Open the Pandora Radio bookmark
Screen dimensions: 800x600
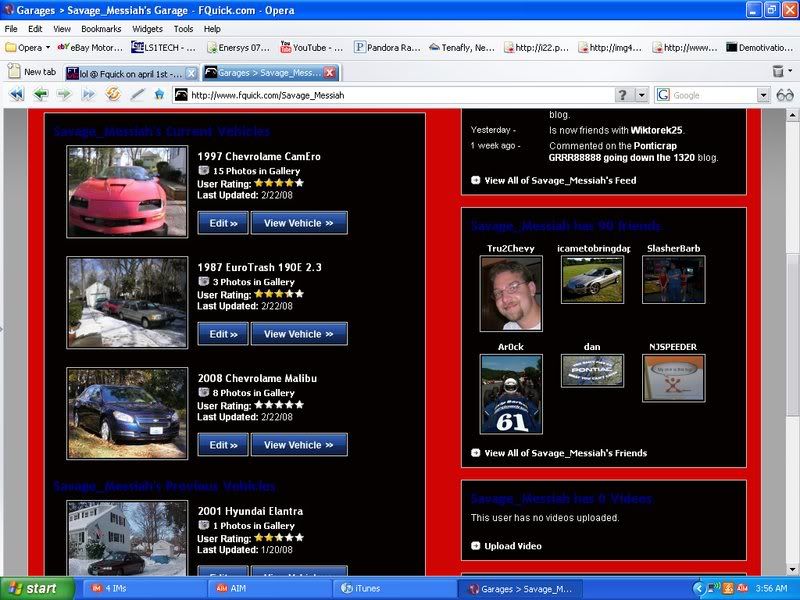point(387,47)
